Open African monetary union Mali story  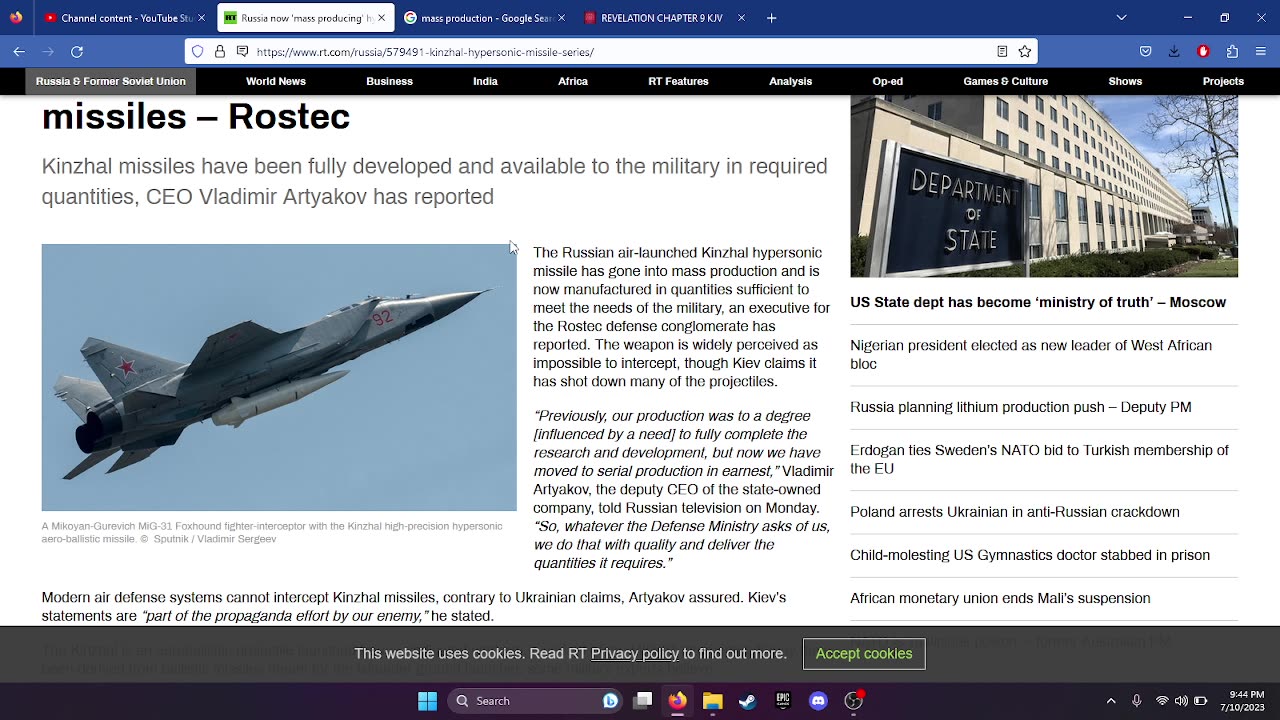pyautogui.click(x=1000, y=598)
